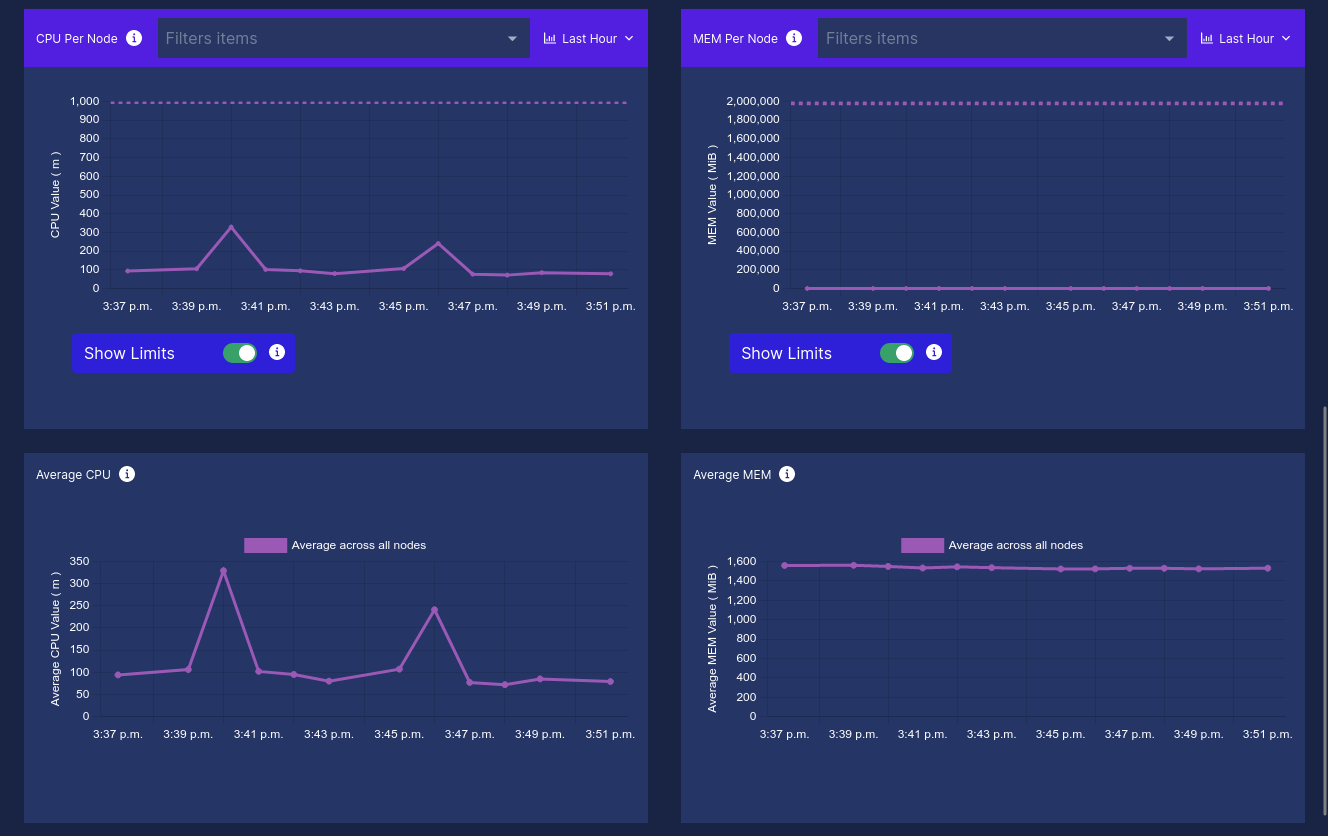Open the MEM Last Hour time range menu
Screen dimensions: 1328x836
[x=1246, y=38]
